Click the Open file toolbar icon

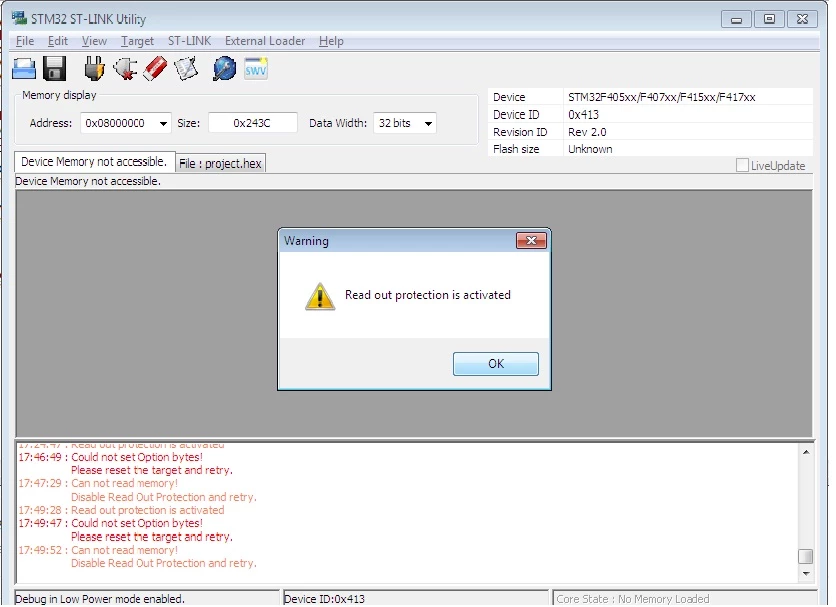tap(24, 69)
